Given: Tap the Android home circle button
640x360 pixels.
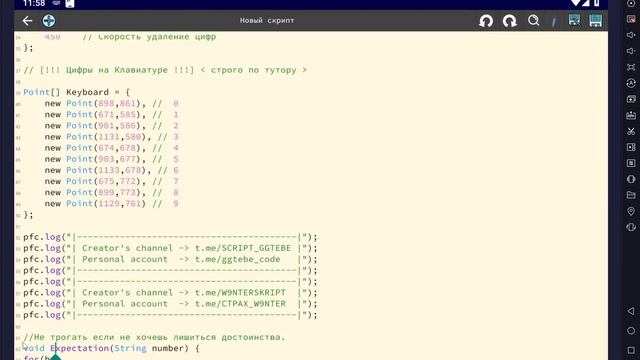Looking at the screenshot, I should pos(631,331).
